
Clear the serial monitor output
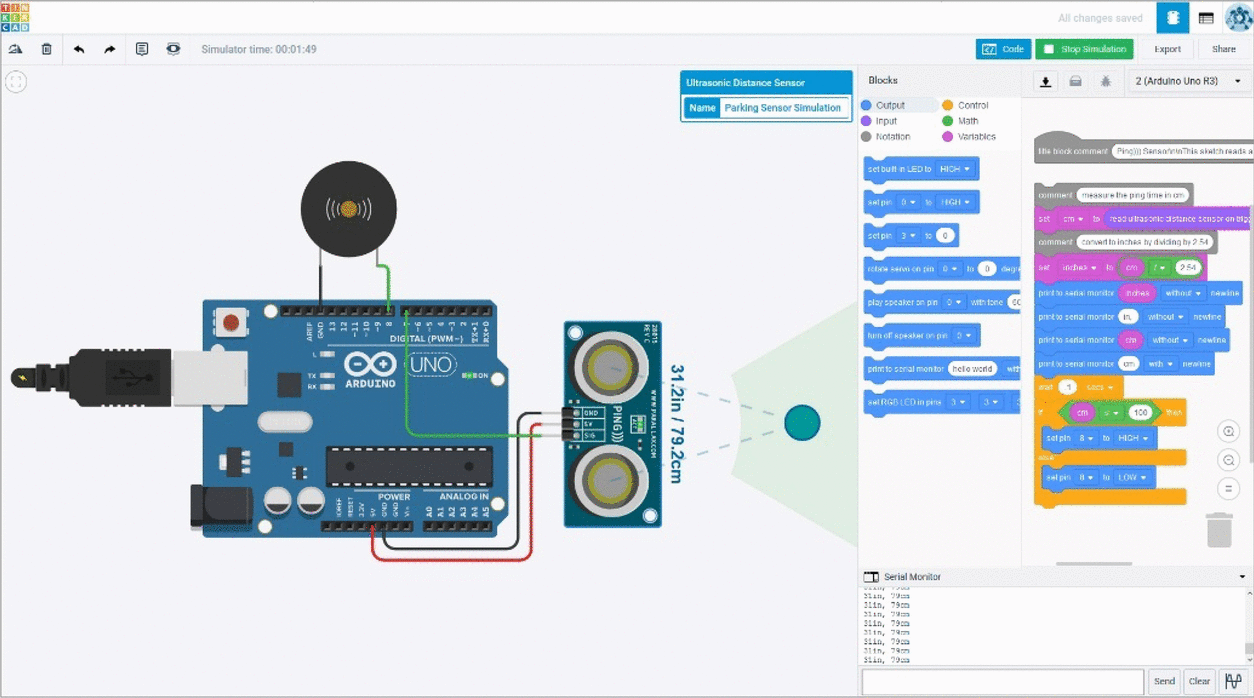pos(1199,681)
